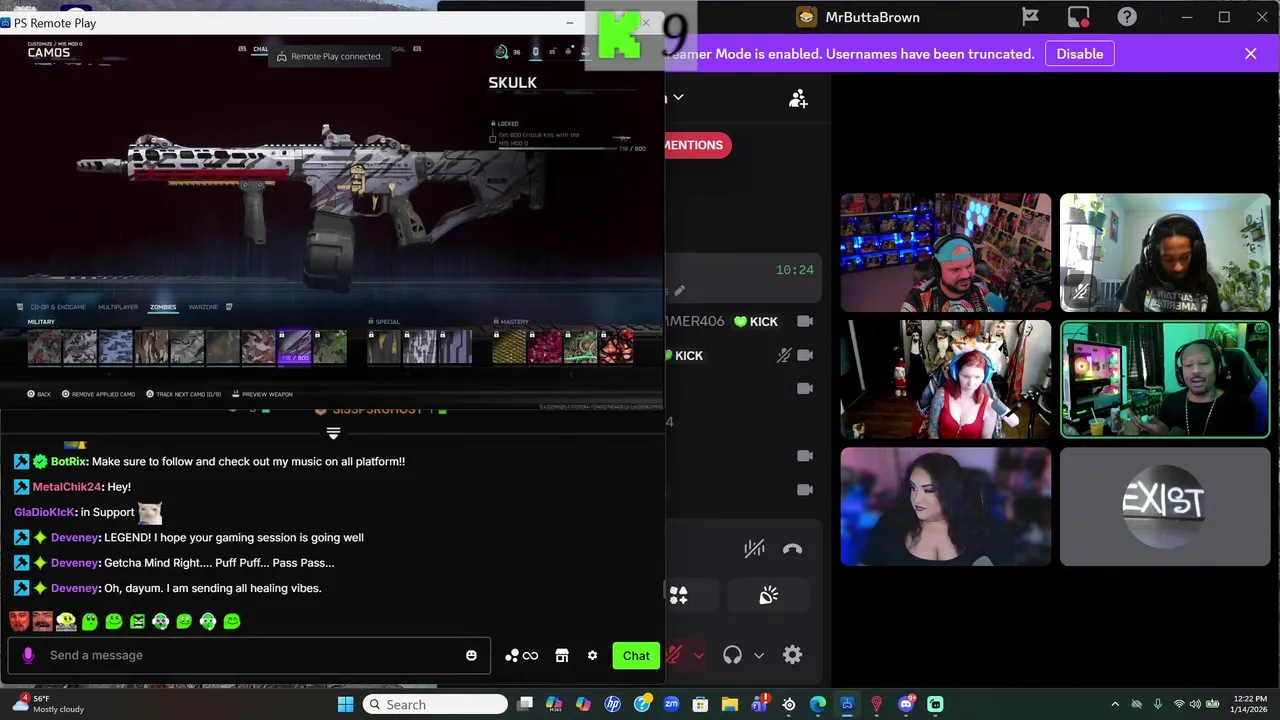This screenshot has width=1280, height=720.
Task: Select the gold mastery camo swatch
Action: [x=509, y=346]
